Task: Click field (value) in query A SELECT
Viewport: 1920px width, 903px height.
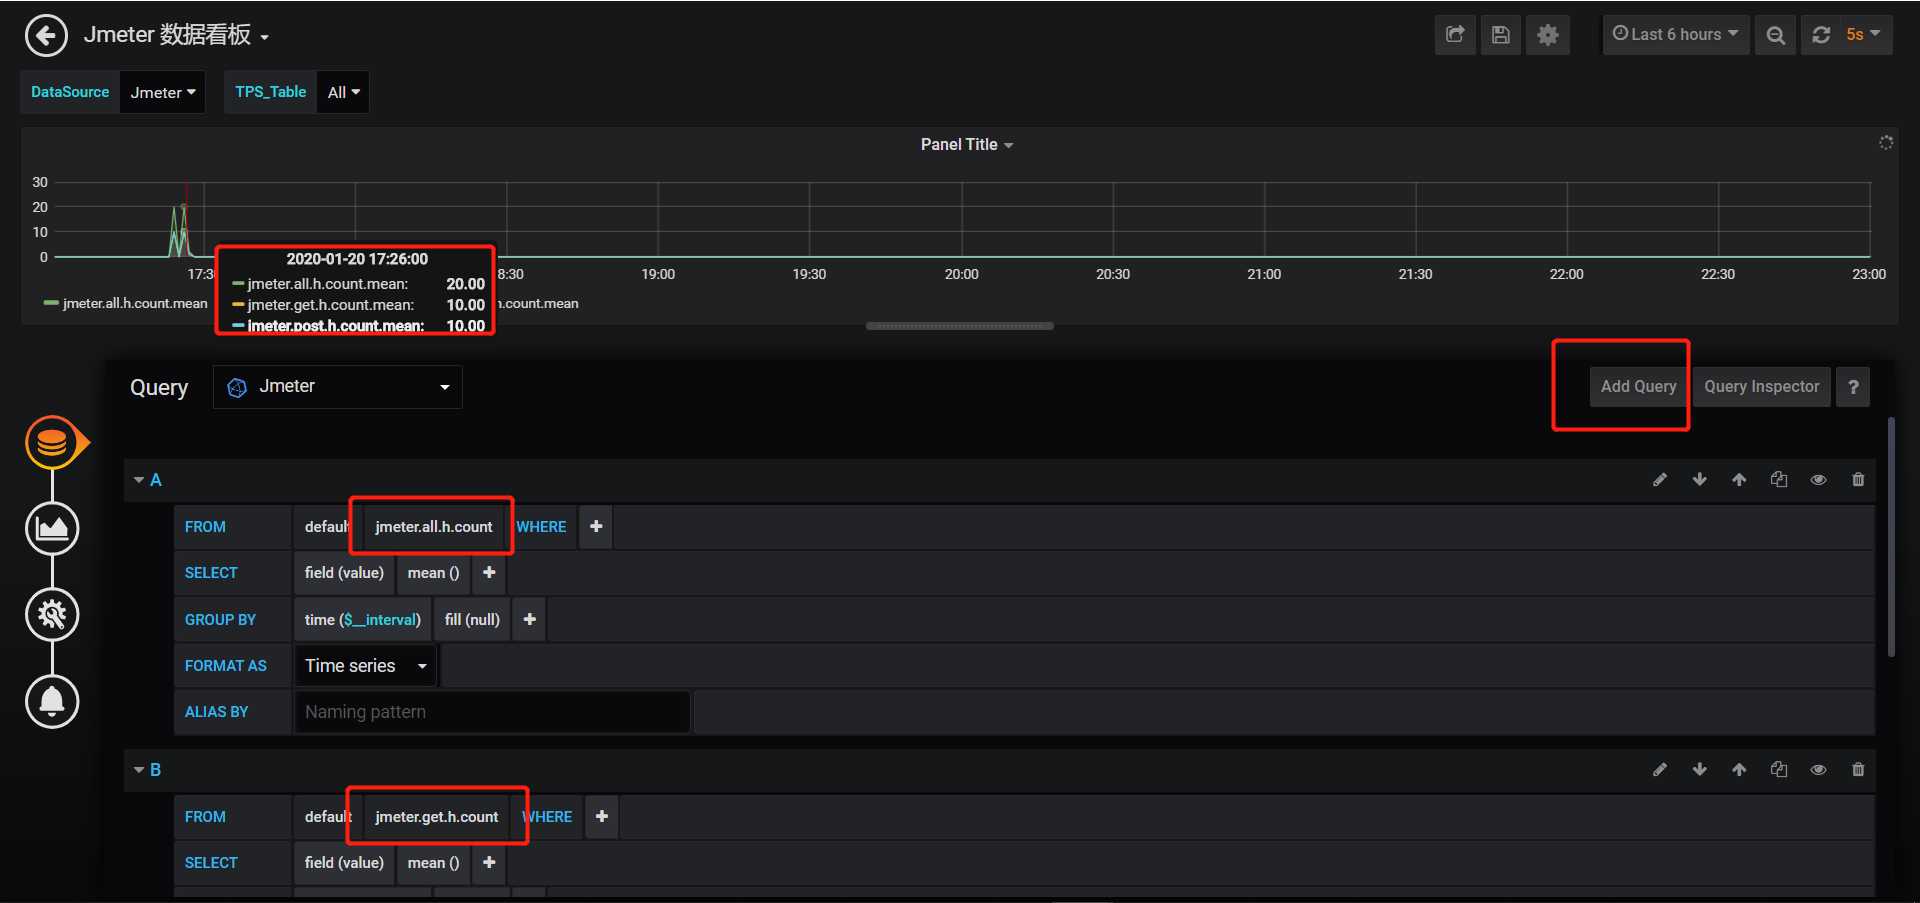Action: (344, 573)
